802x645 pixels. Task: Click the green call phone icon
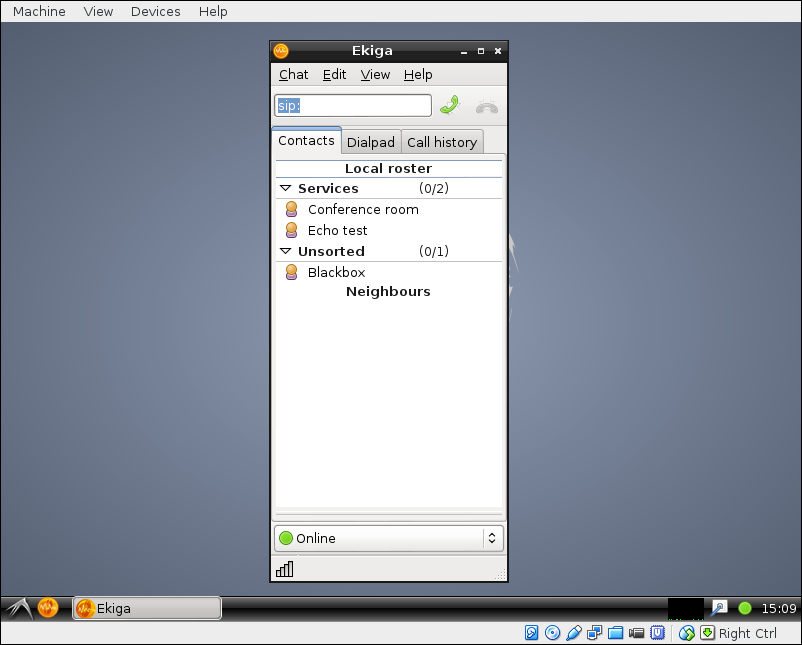coord(450,106)
